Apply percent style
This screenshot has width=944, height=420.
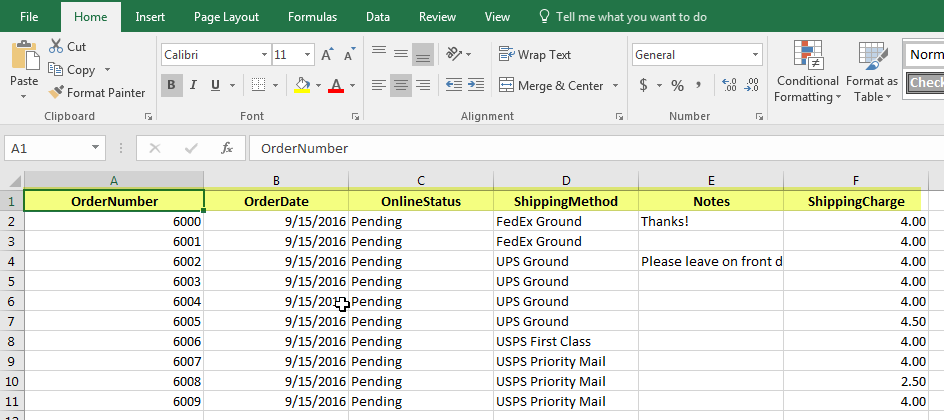(678, 85)
